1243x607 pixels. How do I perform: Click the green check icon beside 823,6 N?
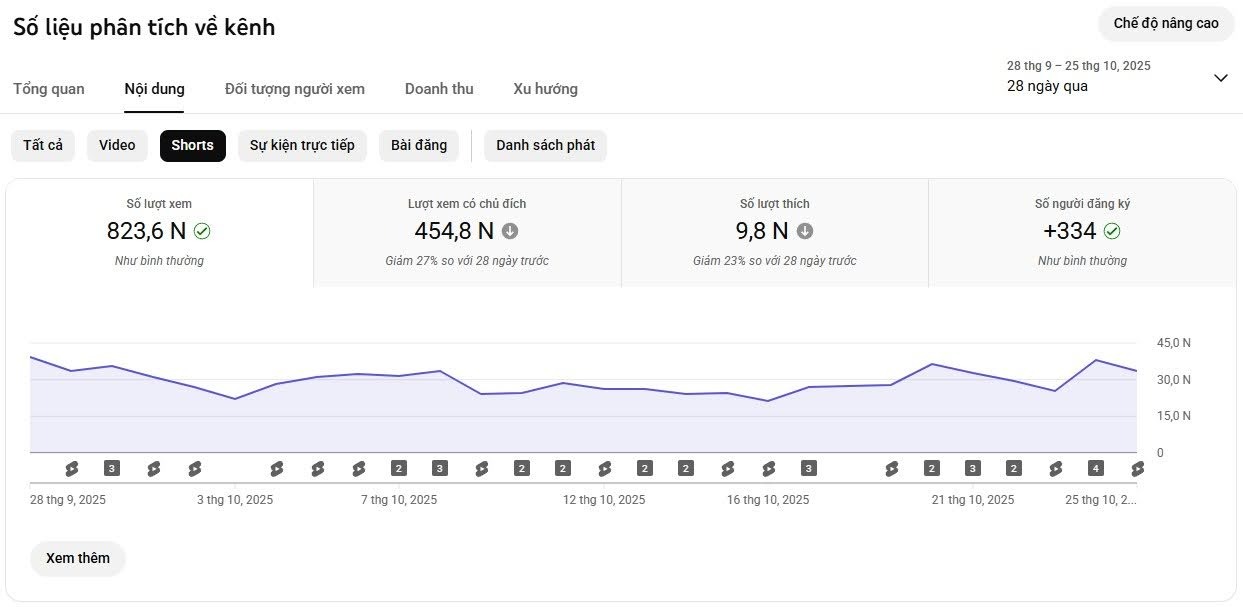(x=202, y=231)
